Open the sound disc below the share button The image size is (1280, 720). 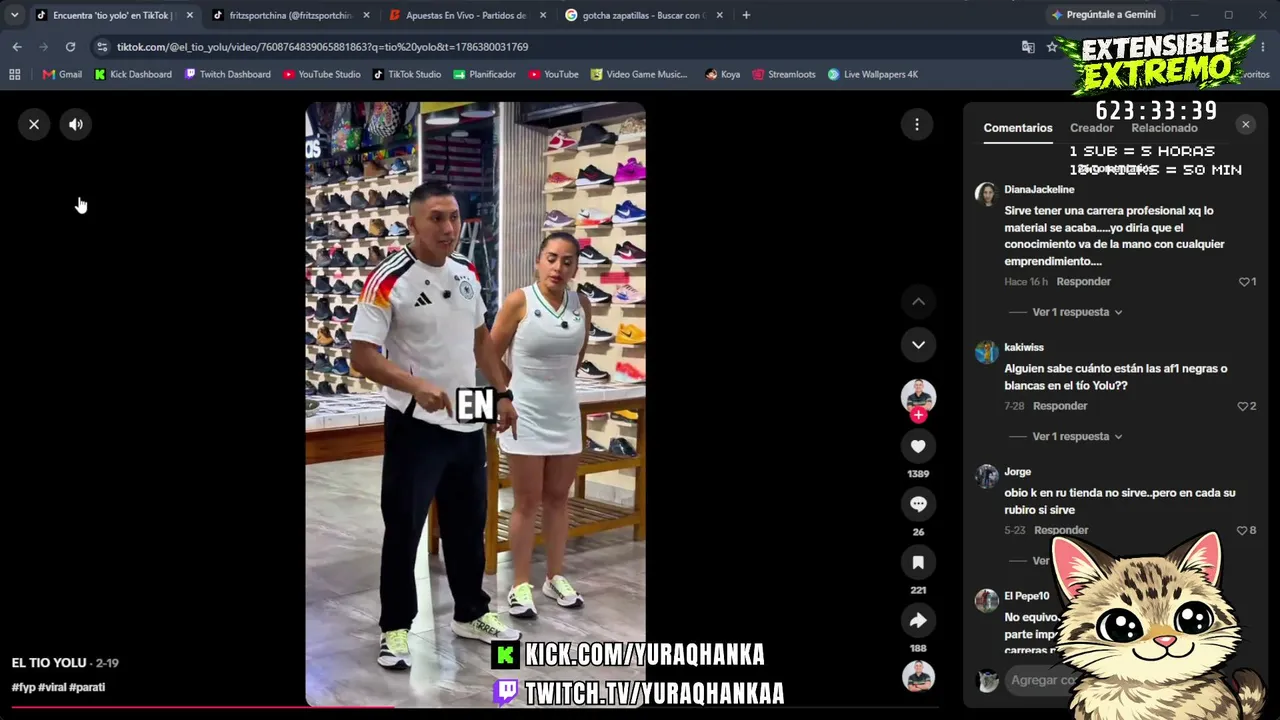point(918,677)
